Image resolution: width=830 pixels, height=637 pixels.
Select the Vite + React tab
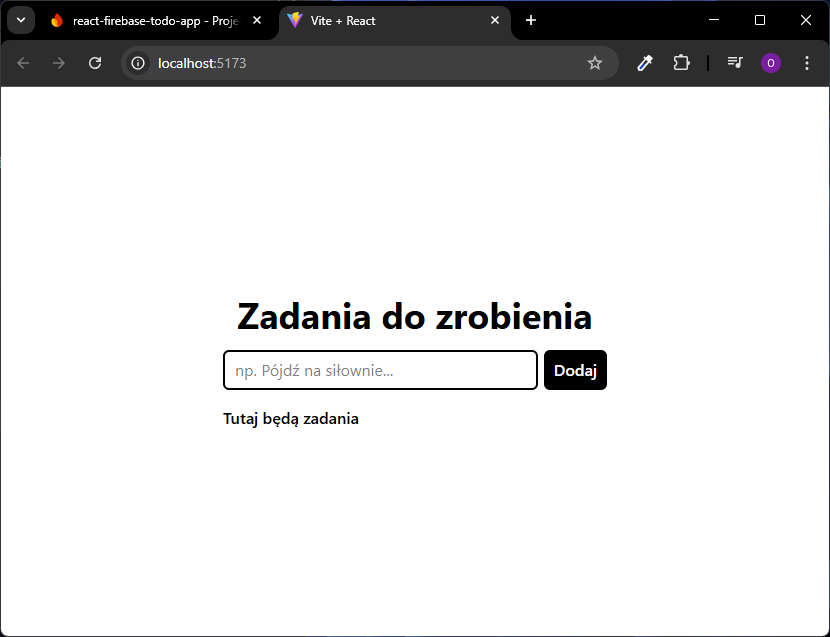(x=395, y=21)
